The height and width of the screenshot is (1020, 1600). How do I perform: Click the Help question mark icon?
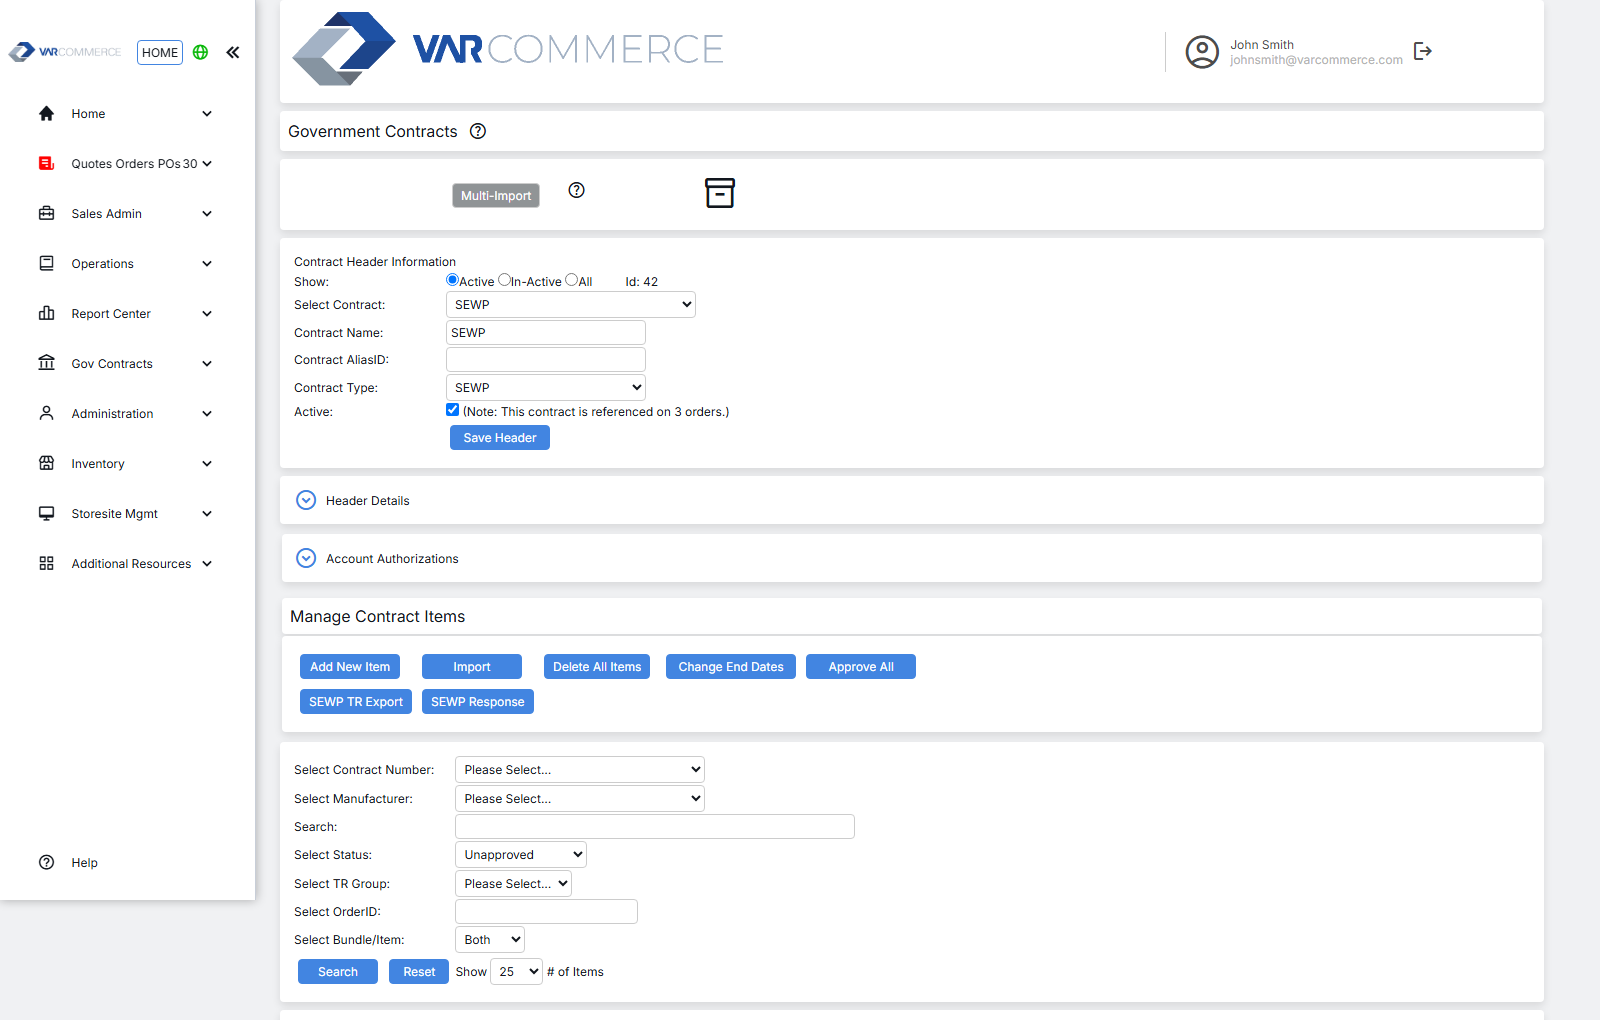[46, 862]
